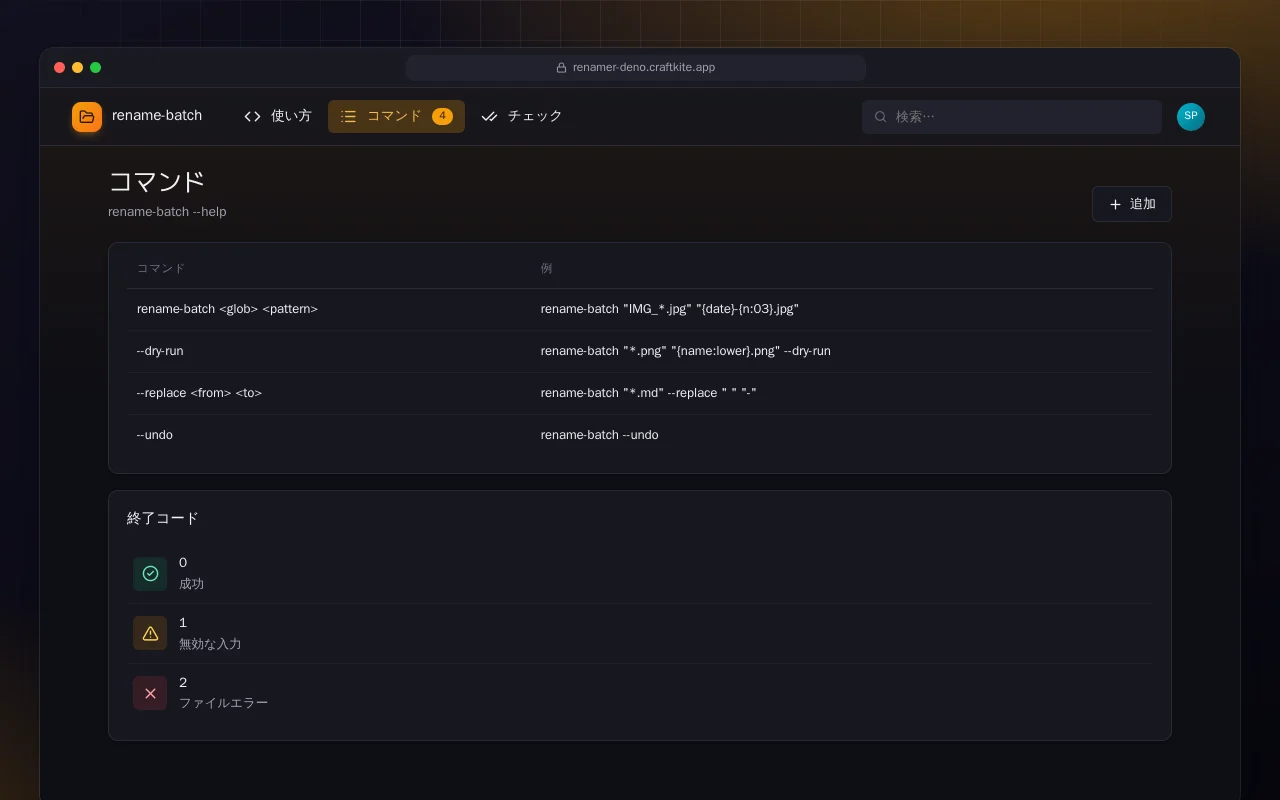Click the rename-batch app name
1280x800 pixels.
click(157, 116)
